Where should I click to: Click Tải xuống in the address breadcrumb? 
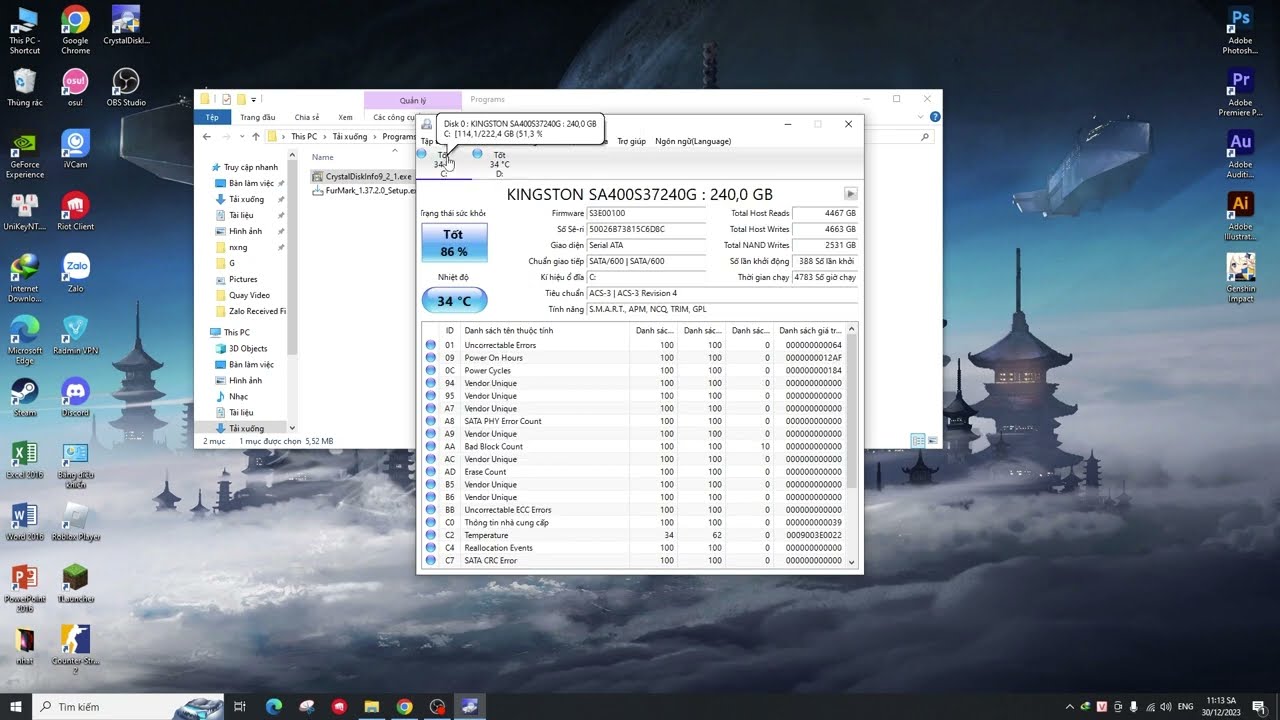(x=349, y=137)
